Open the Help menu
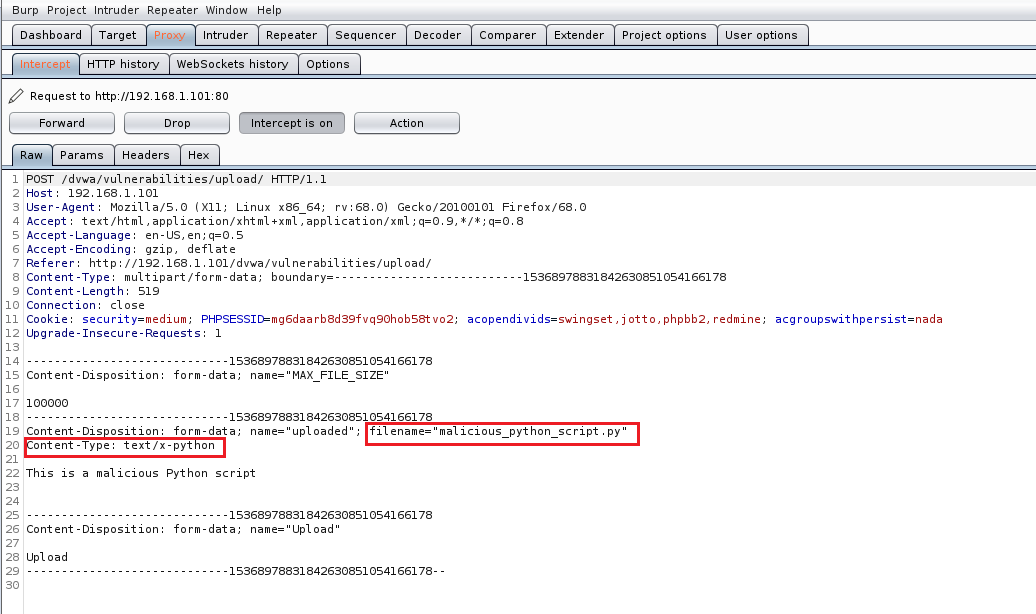Image resolution: width=1036 pixels, height=614 pixels. click(x=269, y=10)
